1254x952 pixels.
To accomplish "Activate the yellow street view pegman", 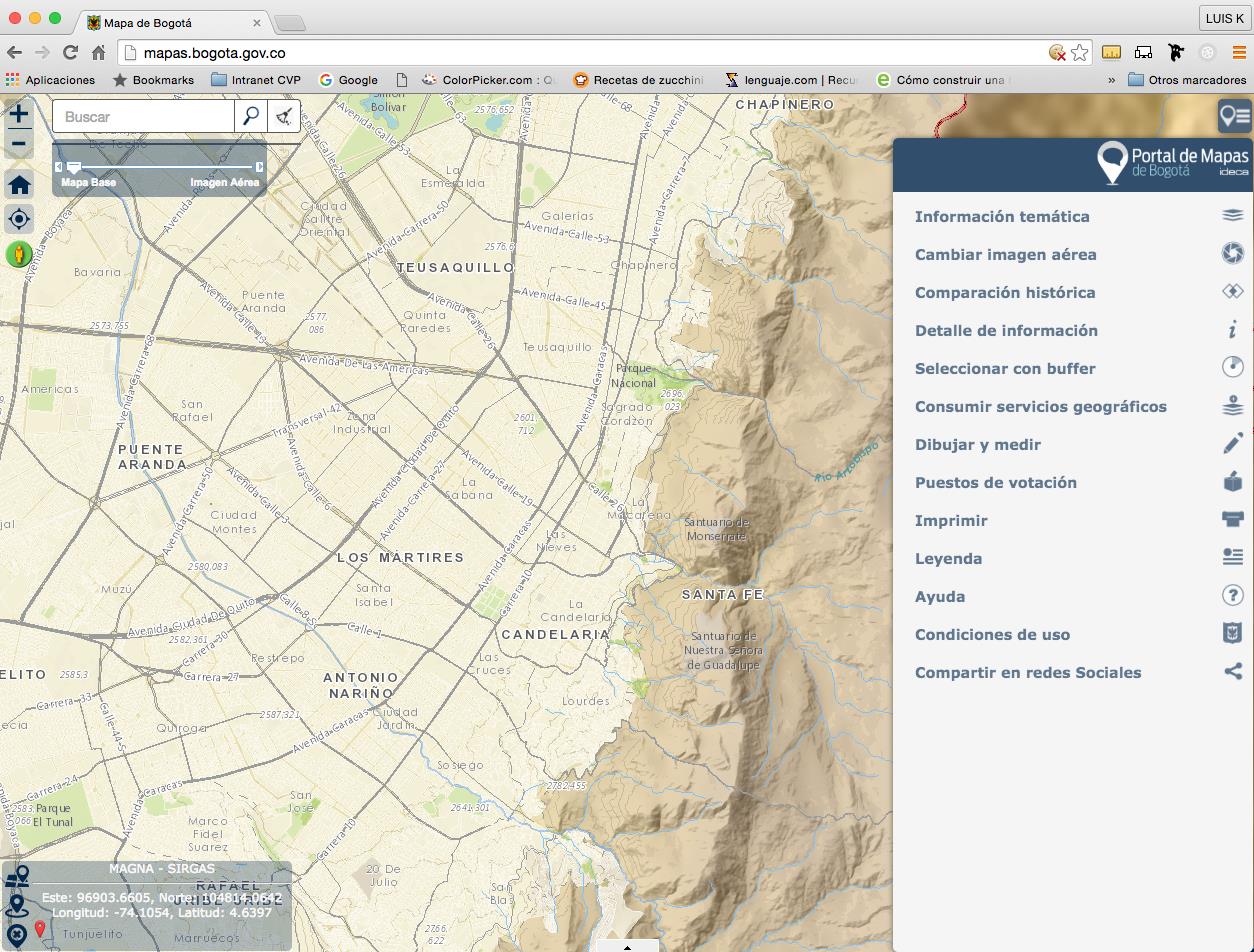I will click(19, 254).
